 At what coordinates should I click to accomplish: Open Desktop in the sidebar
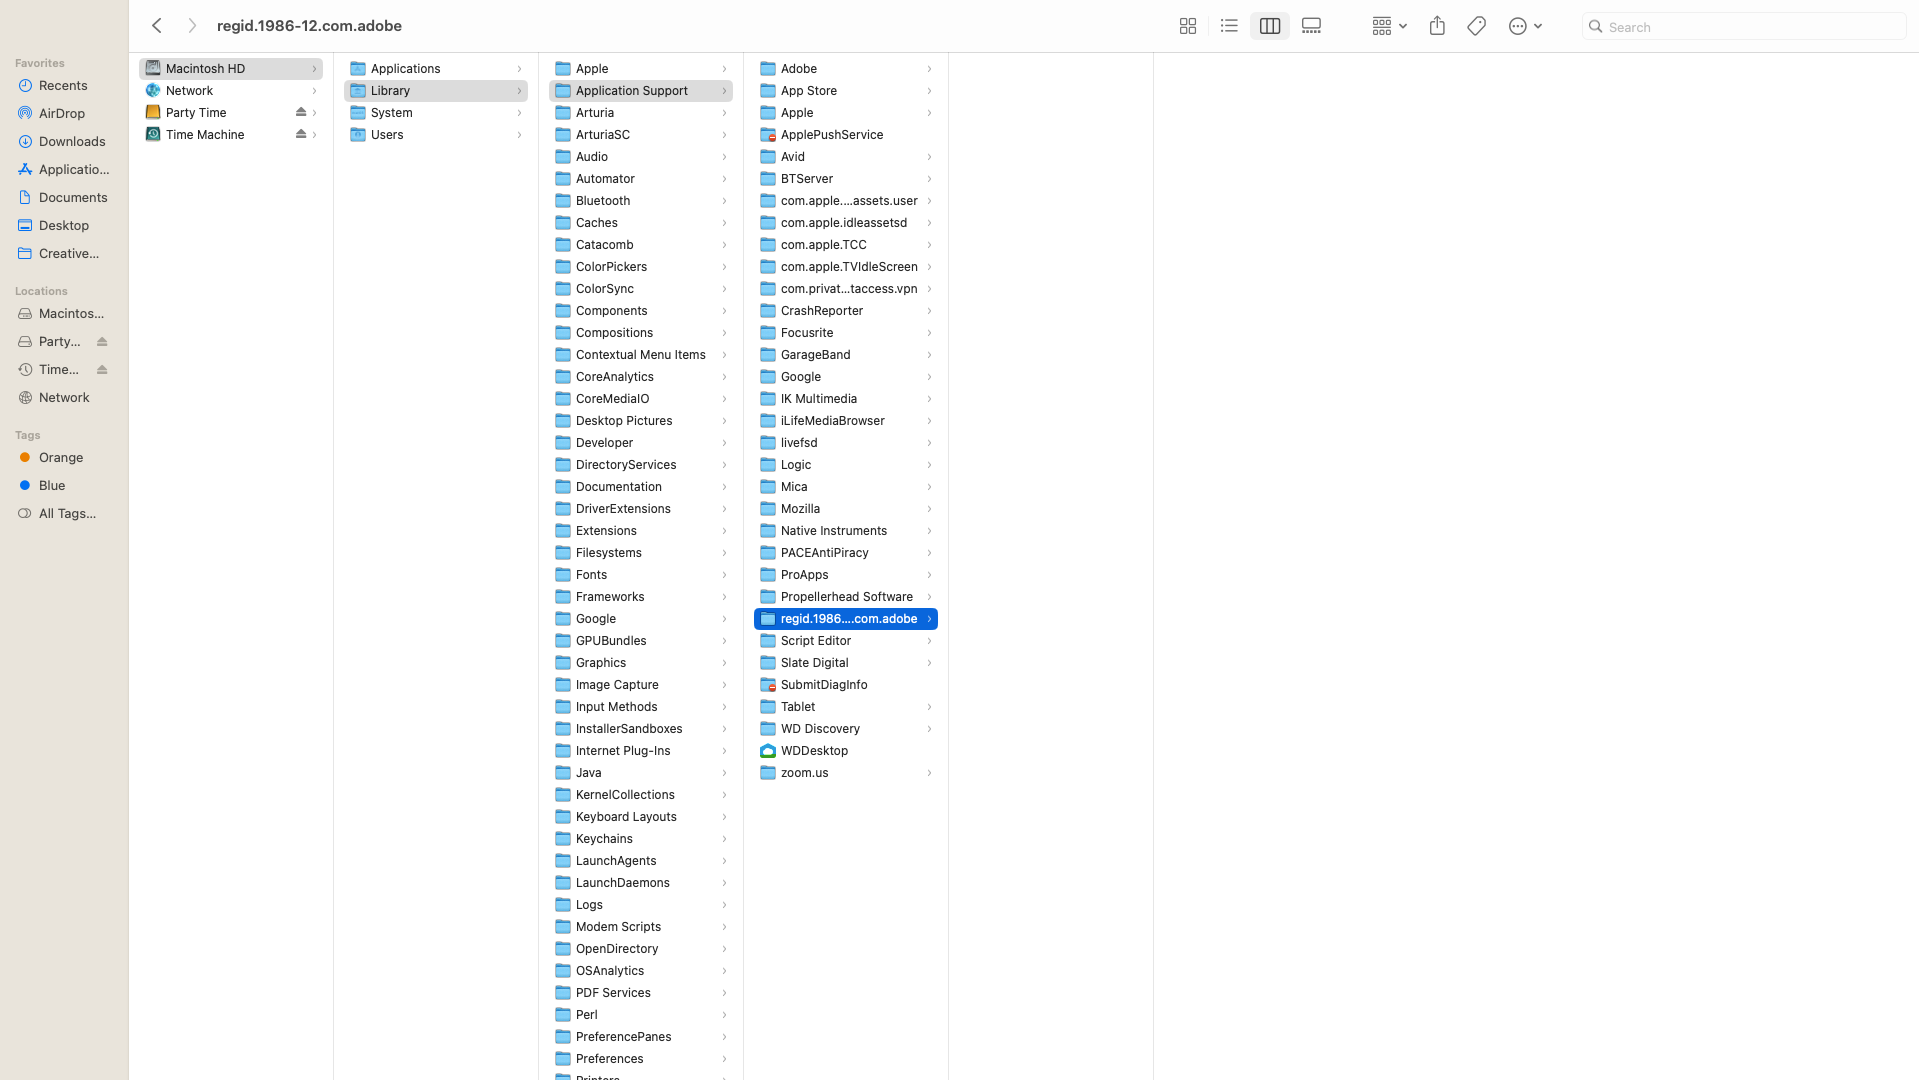click(64, 226)
